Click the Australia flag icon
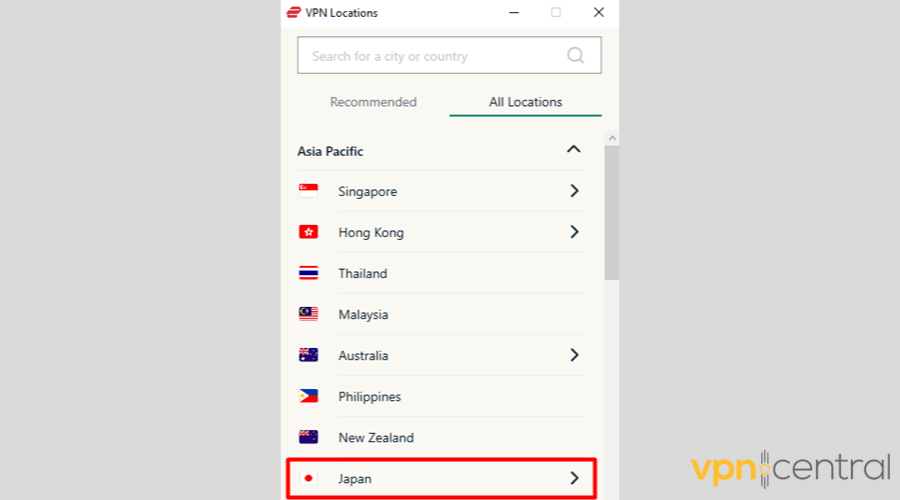Screen dimensions: 900x500 click(x=308, y=355)
